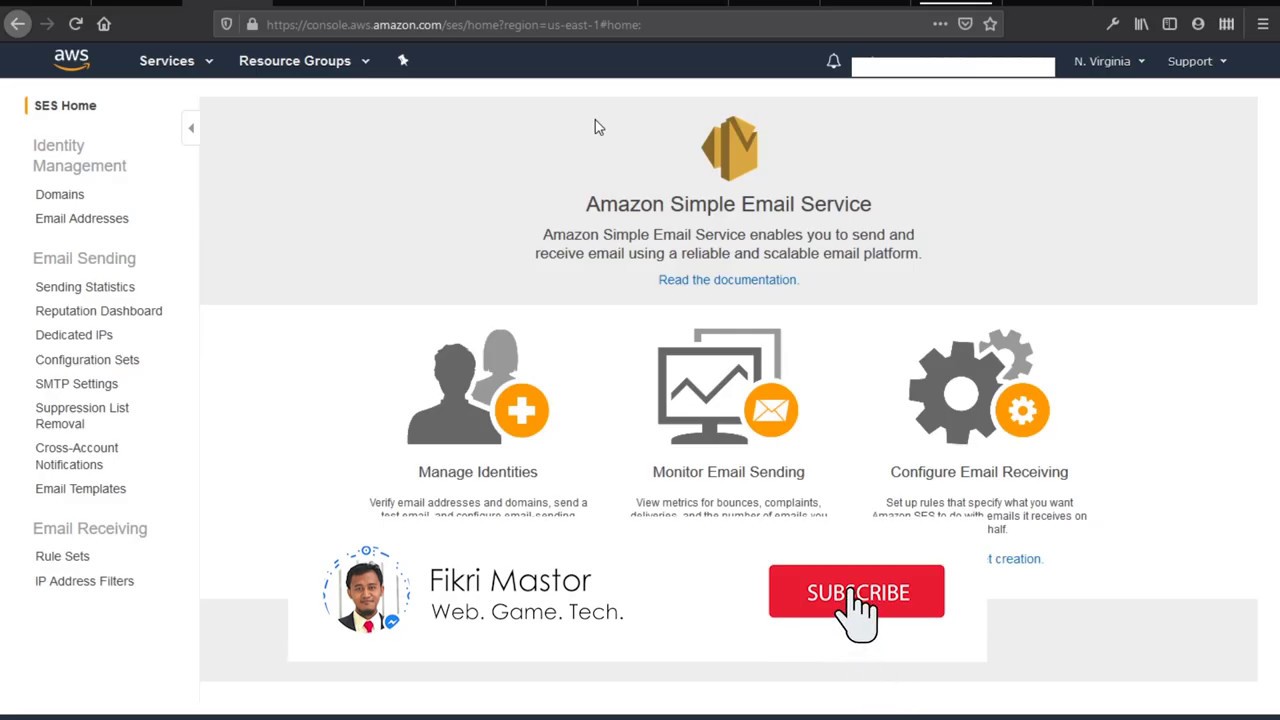Click the fence-shaped extension icon
The height and width of the screenshot is (720, 1280).
point(1226,24)
